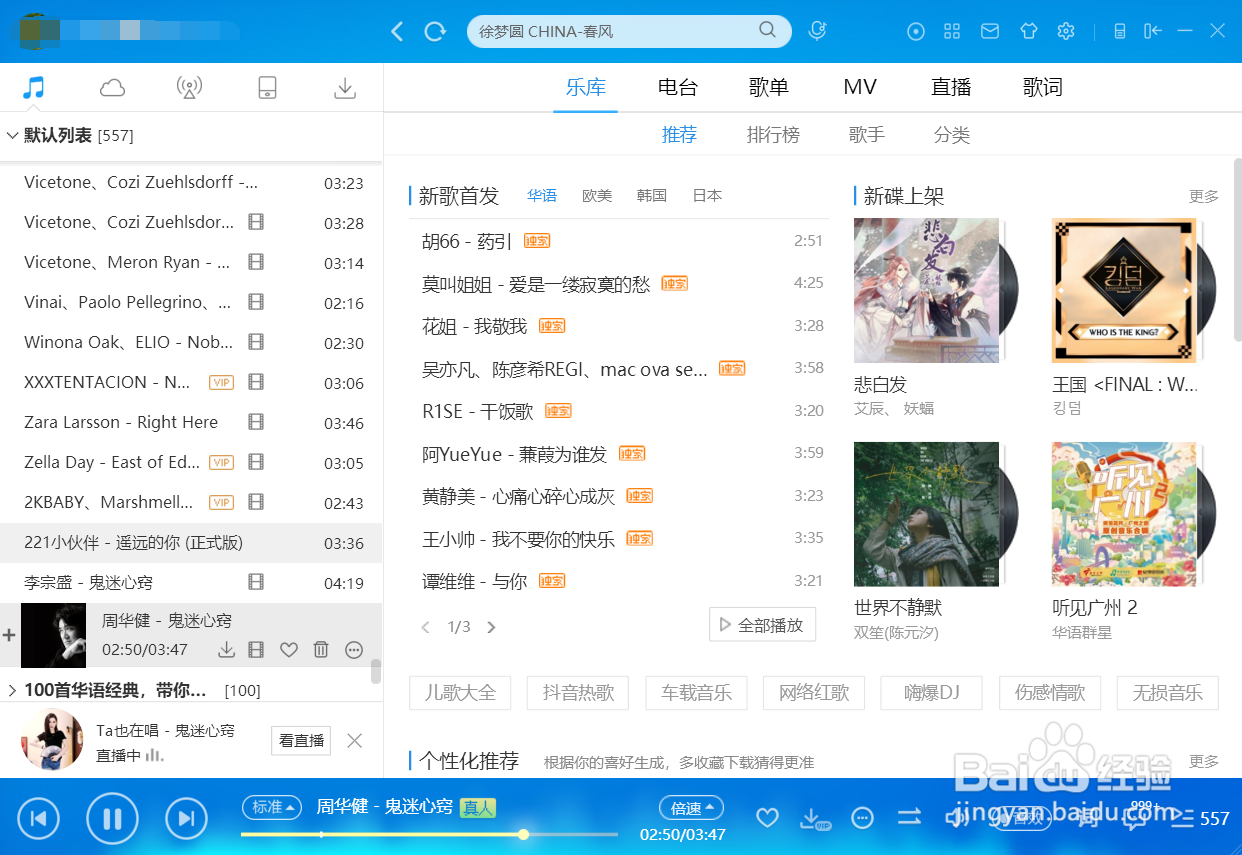Viewport: 1242px width, 855px height.
Task: Open the download manager icon in sidebar
Action: 345,88
